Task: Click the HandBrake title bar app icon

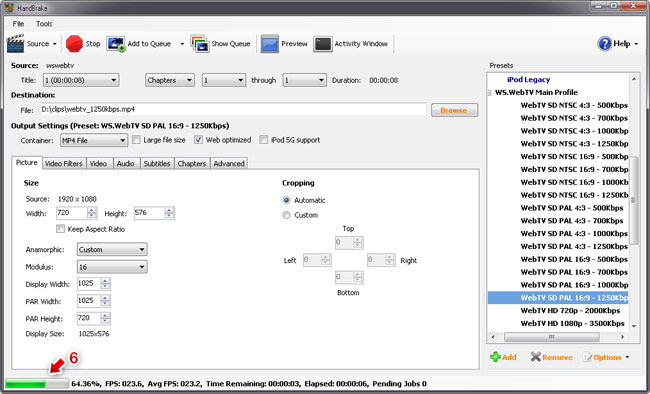Action: pos(9,7)
